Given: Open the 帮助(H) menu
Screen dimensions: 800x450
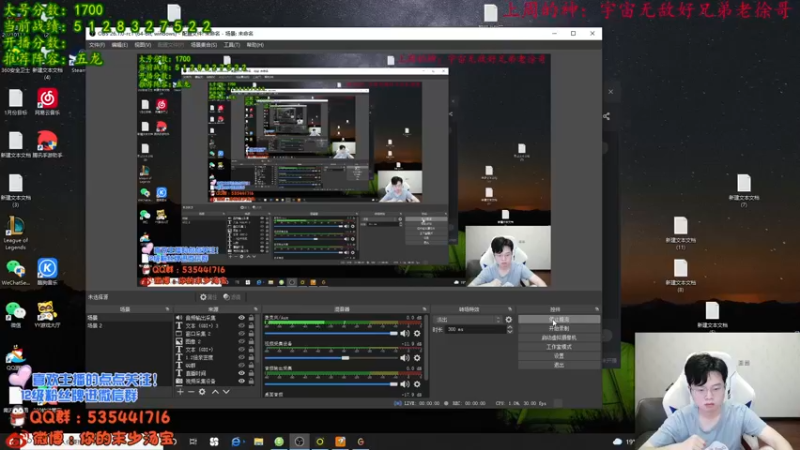Looking at the screenshot, I should pos(255,45).
